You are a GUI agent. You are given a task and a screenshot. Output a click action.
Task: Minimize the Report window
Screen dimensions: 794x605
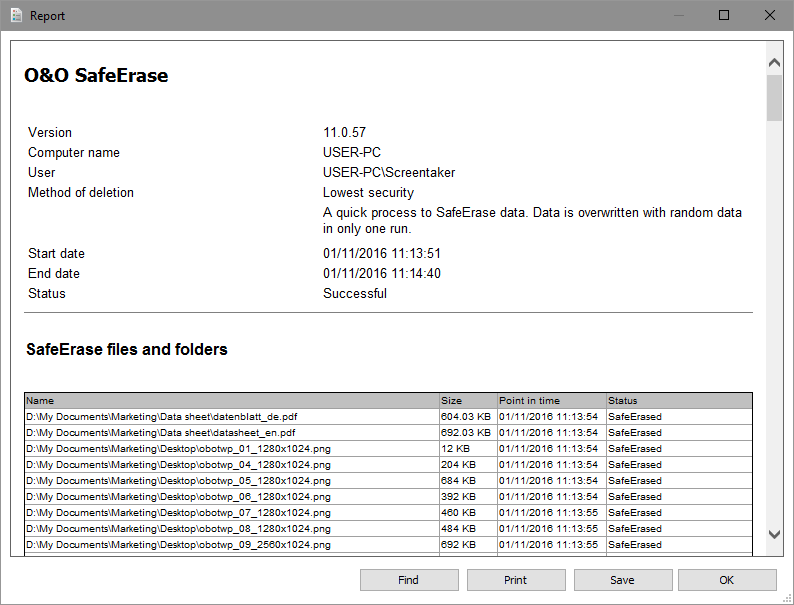click(x=679, y=15)
